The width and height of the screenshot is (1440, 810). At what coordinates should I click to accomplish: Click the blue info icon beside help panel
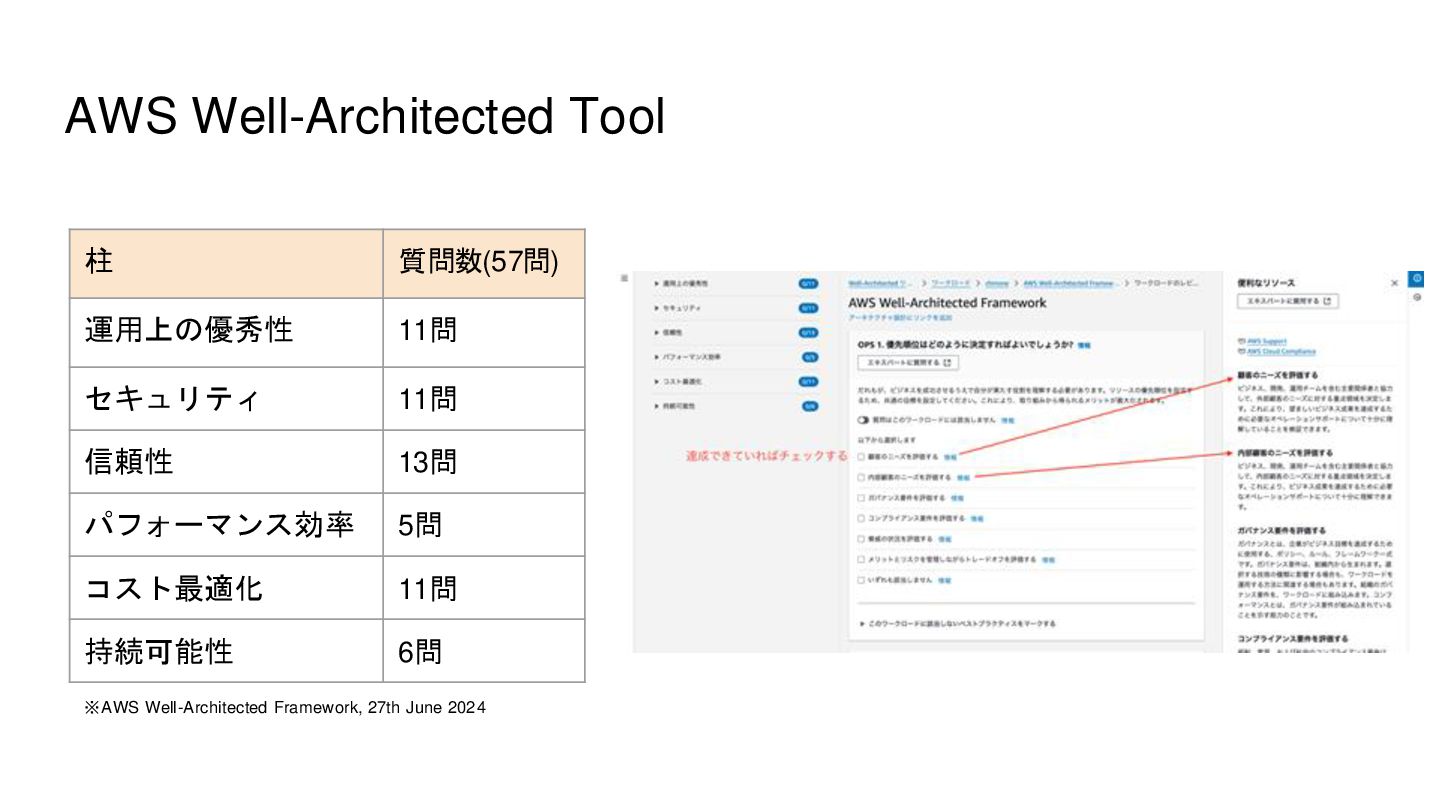tap(1416, 279)
